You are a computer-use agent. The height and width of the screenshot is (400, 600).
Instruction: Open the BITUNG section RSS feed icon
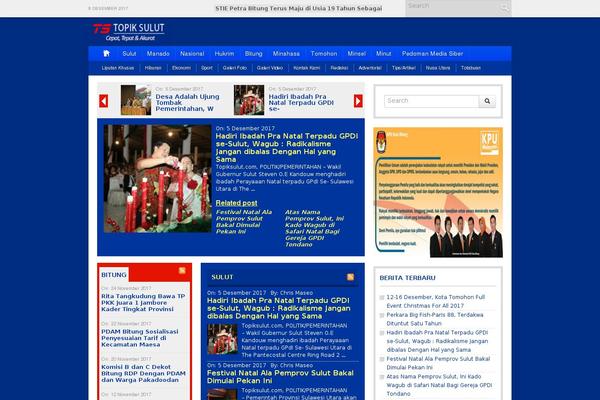coord(182,271)
